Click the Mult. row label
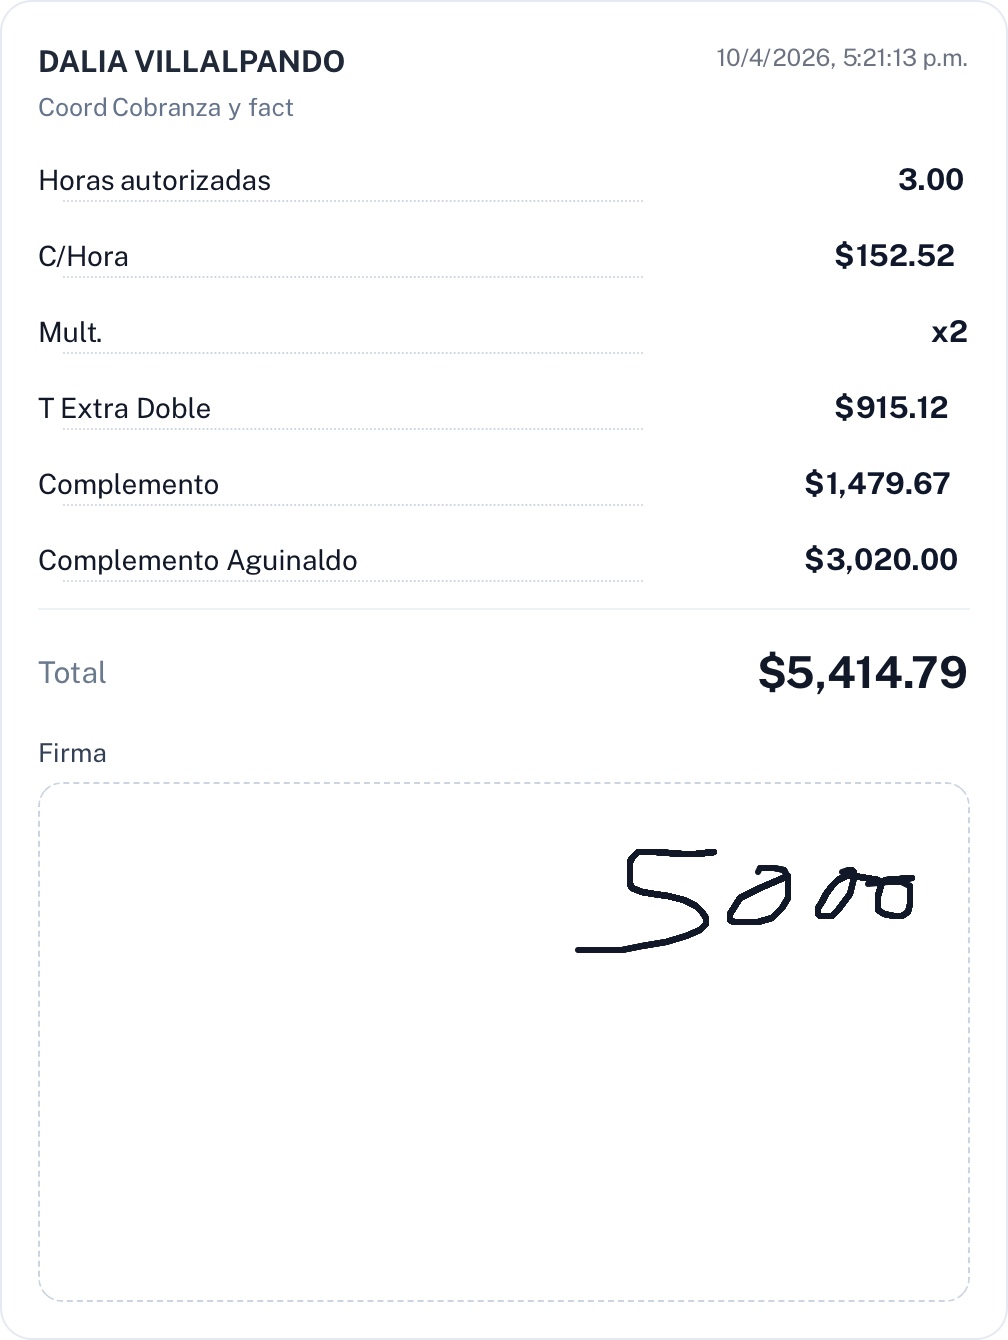 [70, 333]
